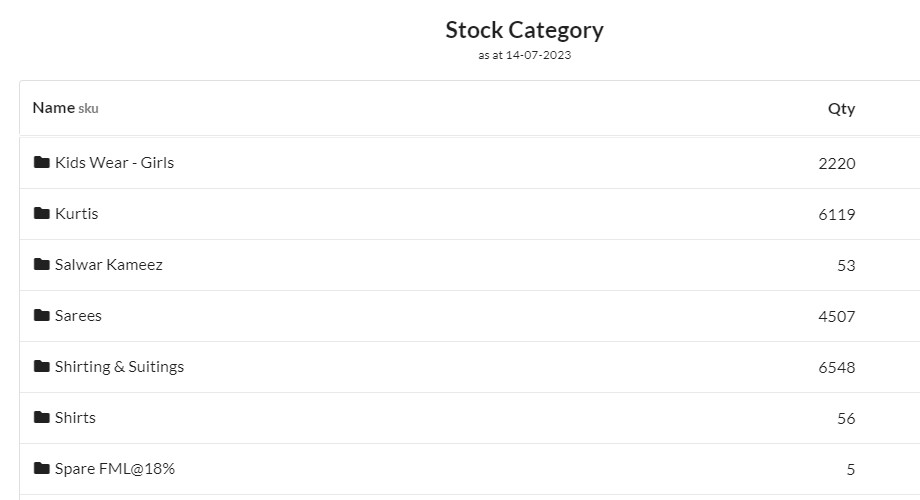The image size is (920, 500).
Task: Click the Sarees folder icon
Action: [42, 315]
